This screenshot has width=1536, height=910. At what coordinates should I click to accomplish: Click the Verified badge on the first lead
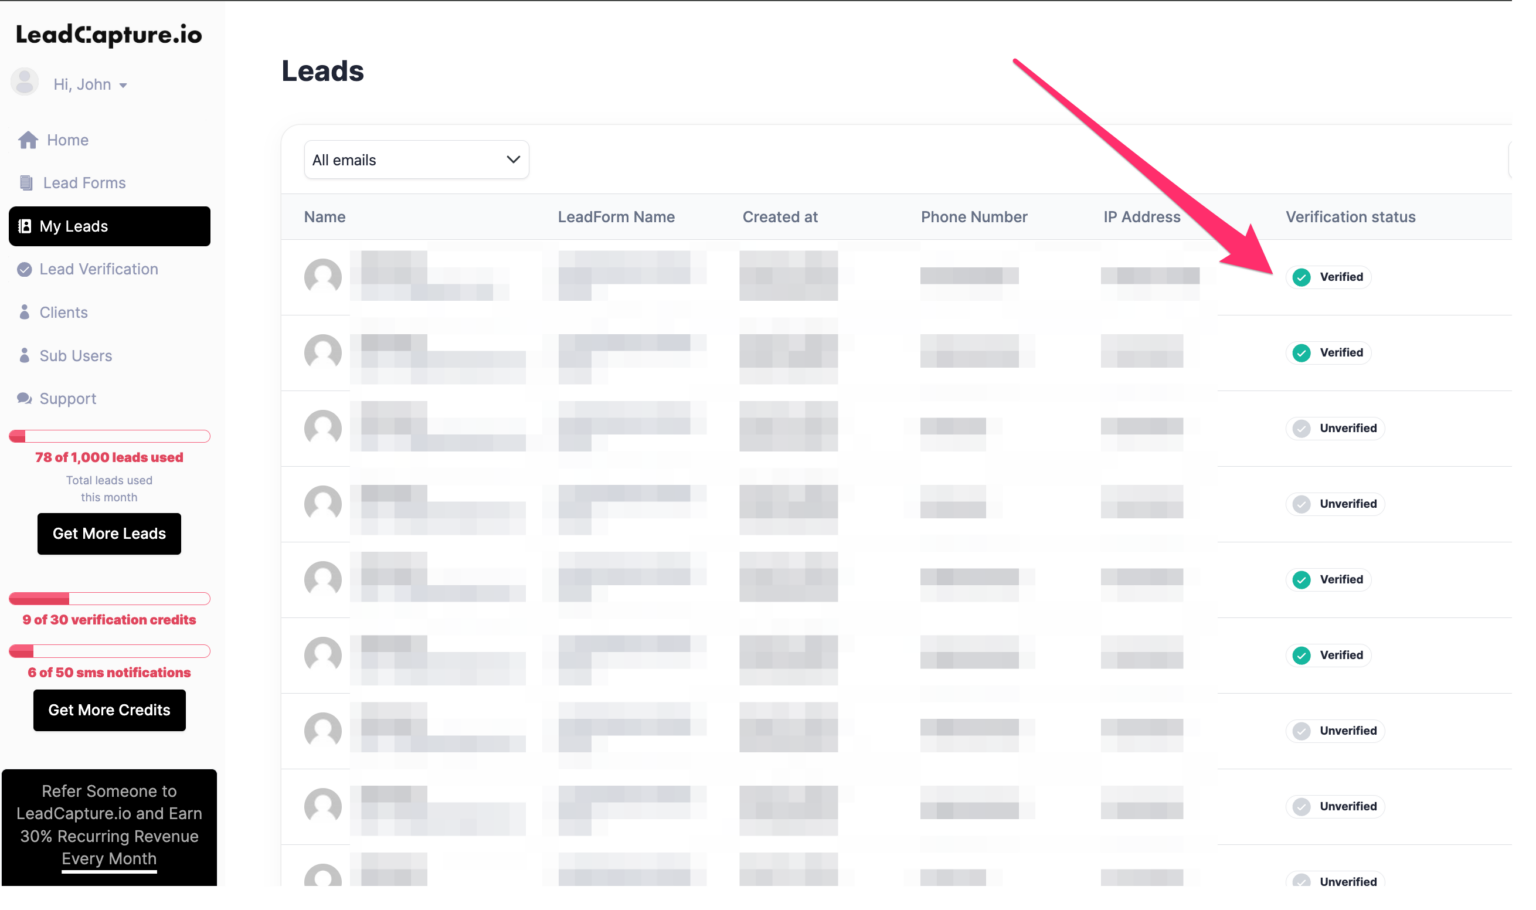point(1329,277)
